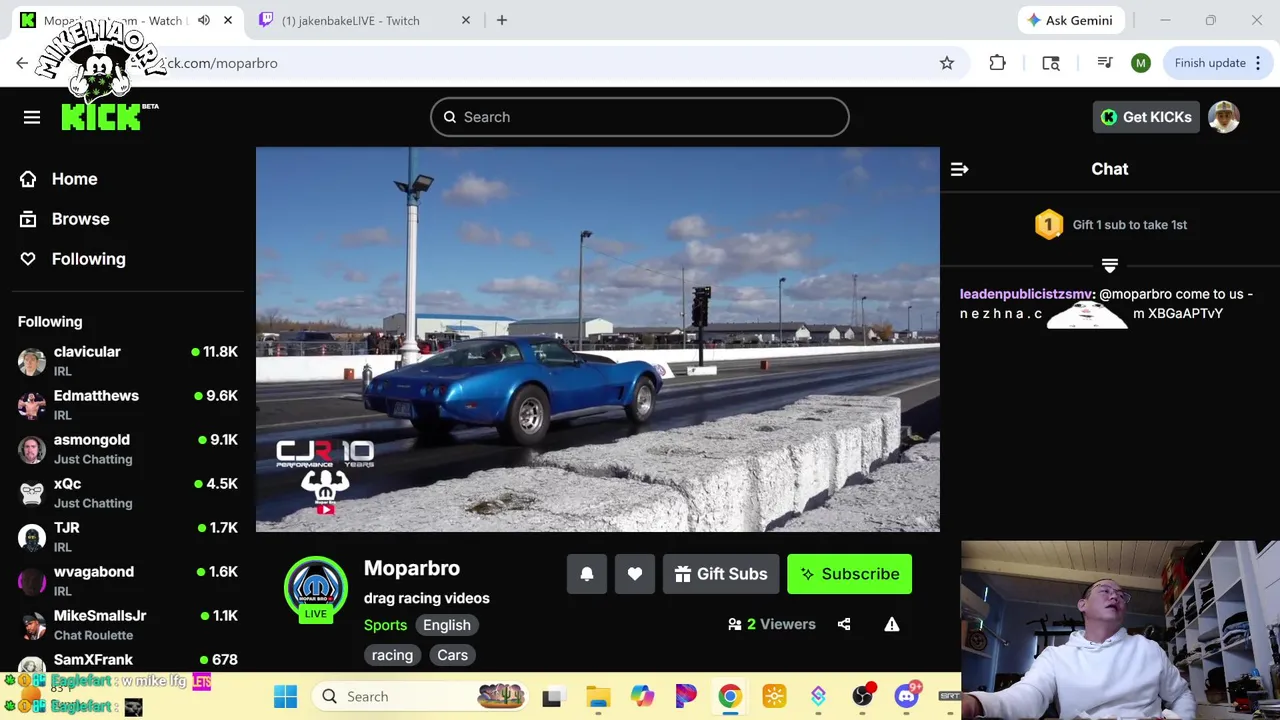Viewport: 1280px width, 720px height.
Task: Open the Sports category link
Action: pyautogui.click(x=385, y=625)
